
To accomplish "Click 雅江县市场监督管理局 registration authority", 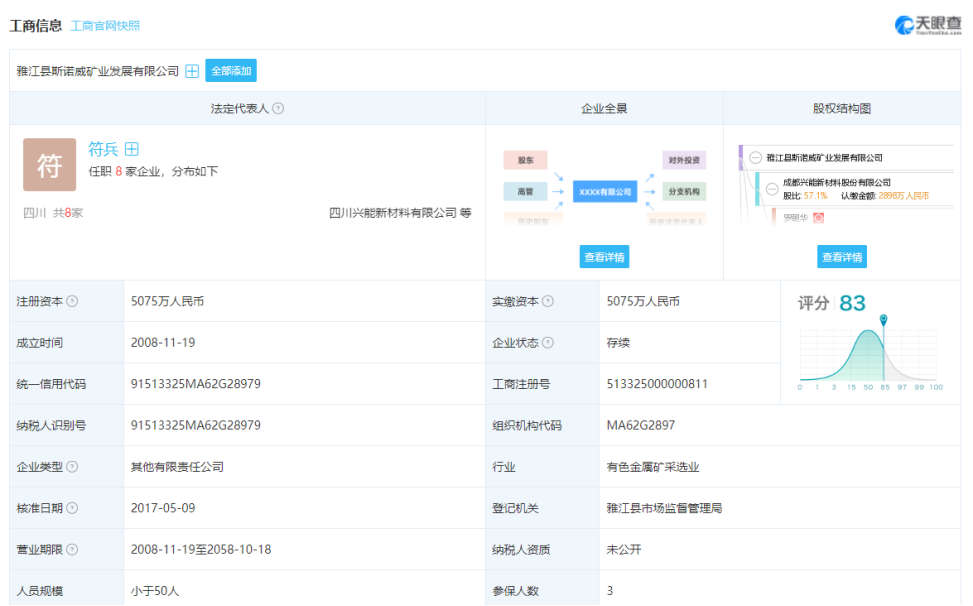I will (664, 508).
